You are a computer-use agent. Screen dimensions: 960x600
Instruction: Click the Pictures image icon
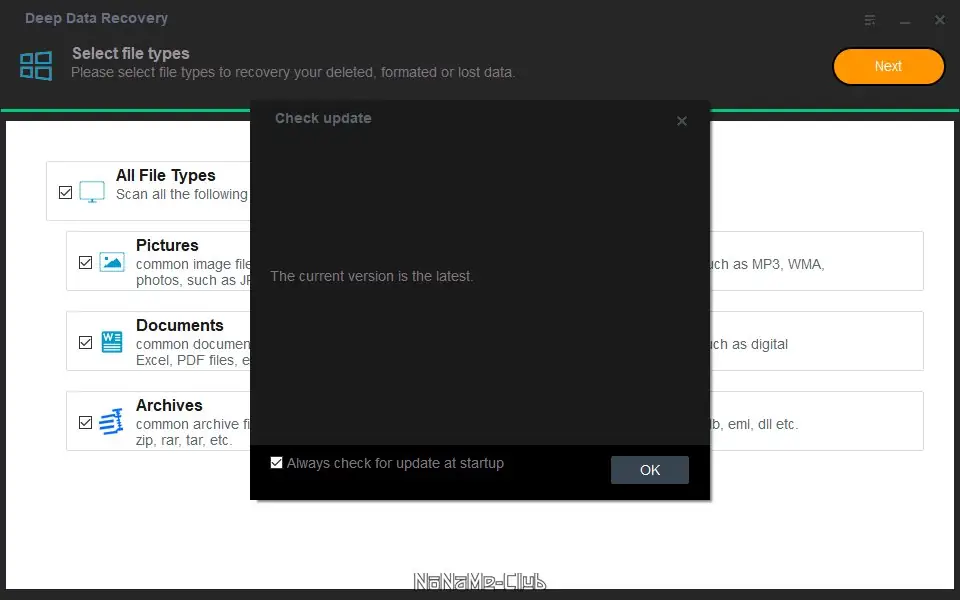click(112, 262)
